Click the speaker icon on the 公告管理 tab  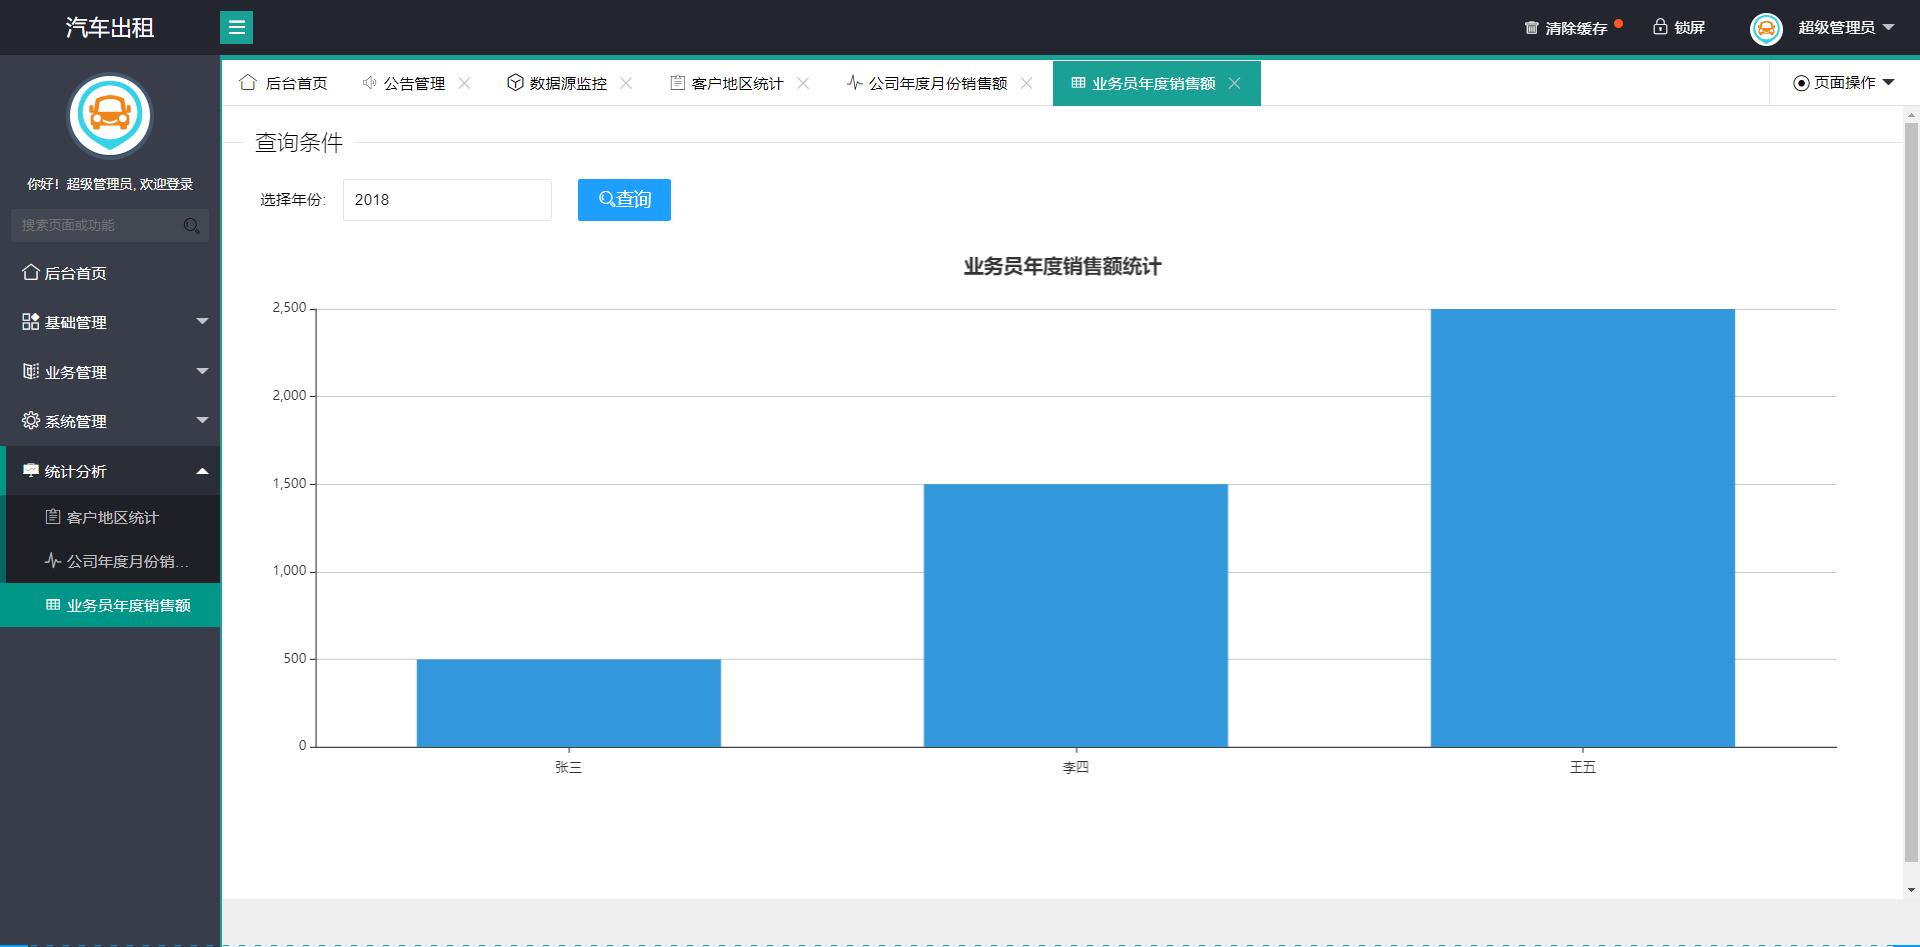[x=369, y=82]
